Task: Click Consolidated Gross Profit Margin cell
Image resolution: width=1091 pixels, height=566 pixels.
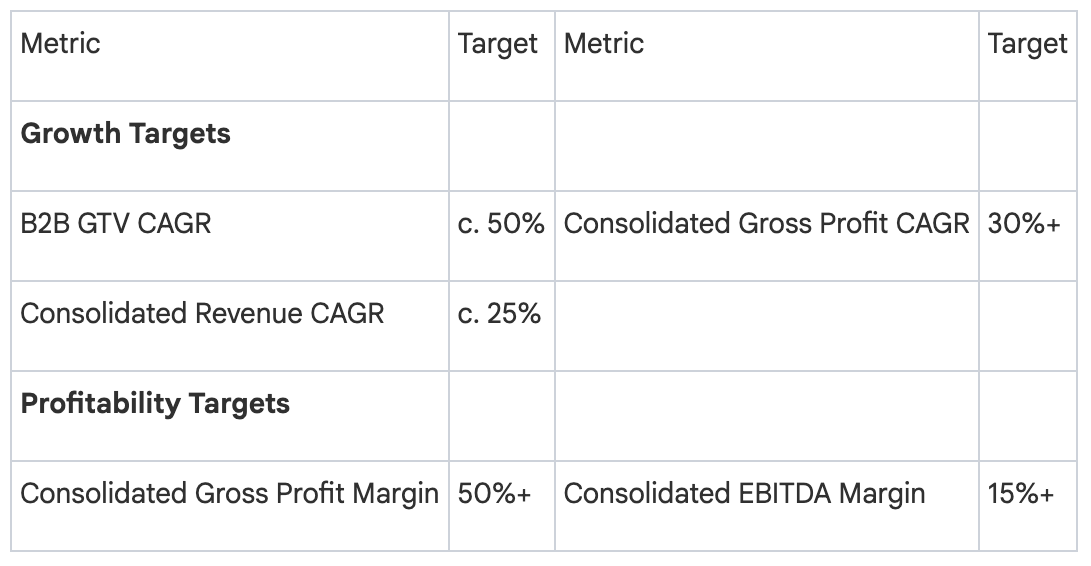Action: [229, 494]
